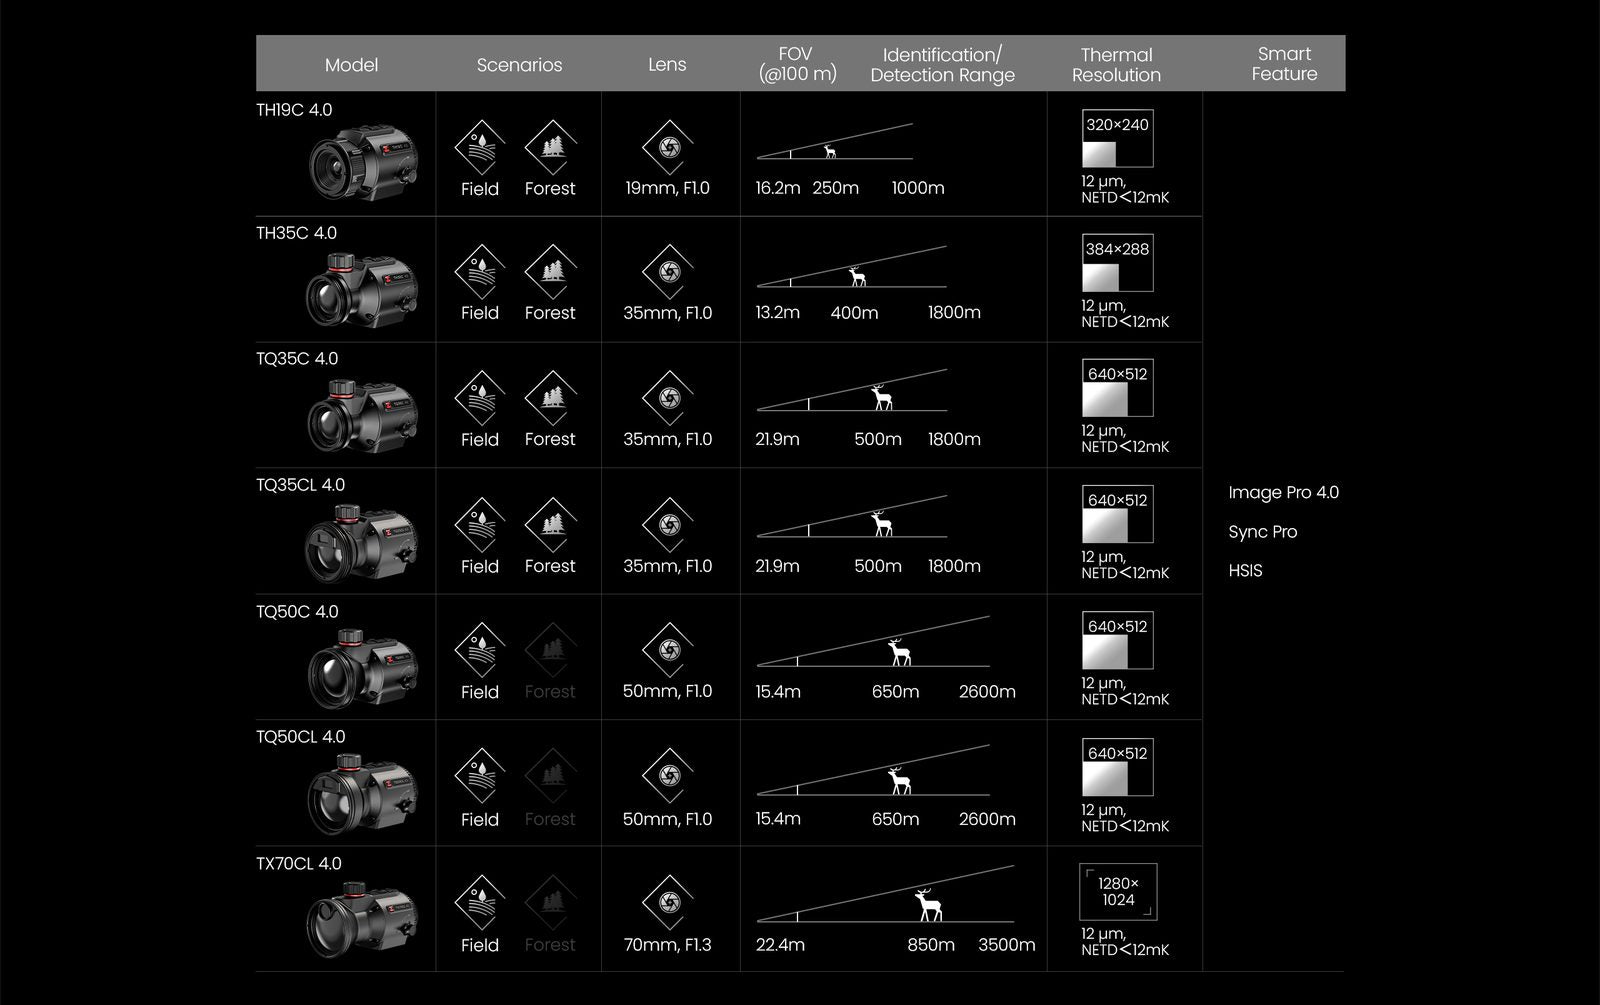Click the 3500m detection range value

tap(1006, 945)
